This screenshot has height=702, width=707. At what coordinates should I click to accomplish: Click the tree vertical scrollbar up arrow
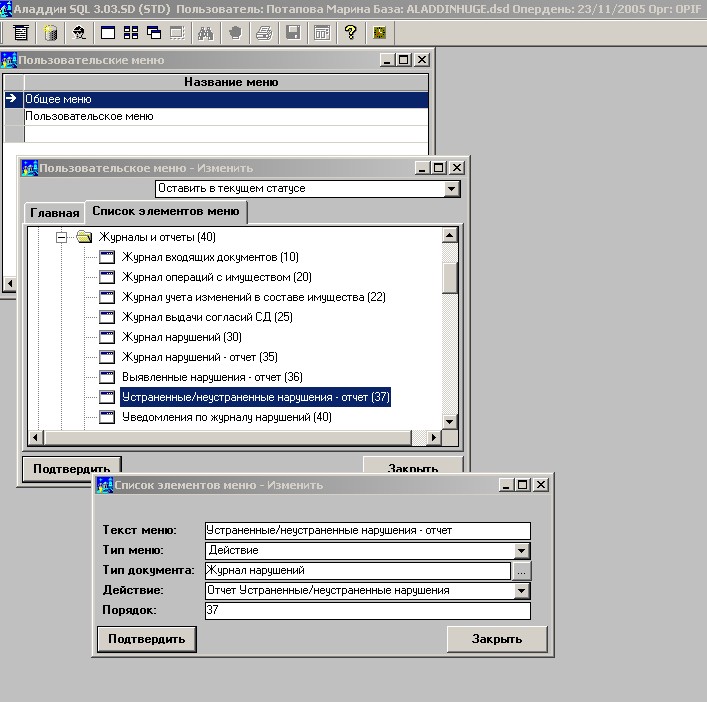pos(450,235)
